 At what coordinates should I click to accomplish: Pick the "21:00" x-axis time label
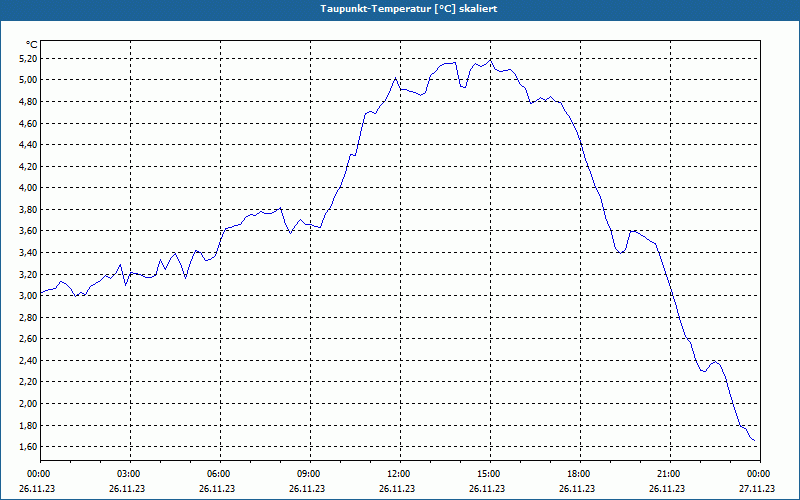(x=670, y=474)
